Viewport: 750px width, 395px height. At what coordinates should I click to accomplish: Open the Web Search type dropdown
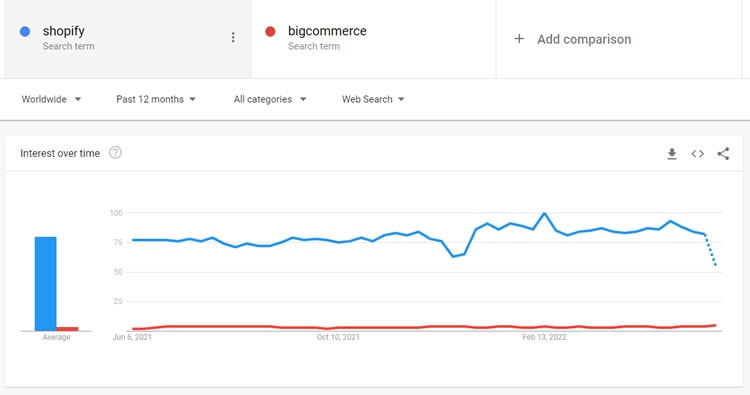(373, 99)
